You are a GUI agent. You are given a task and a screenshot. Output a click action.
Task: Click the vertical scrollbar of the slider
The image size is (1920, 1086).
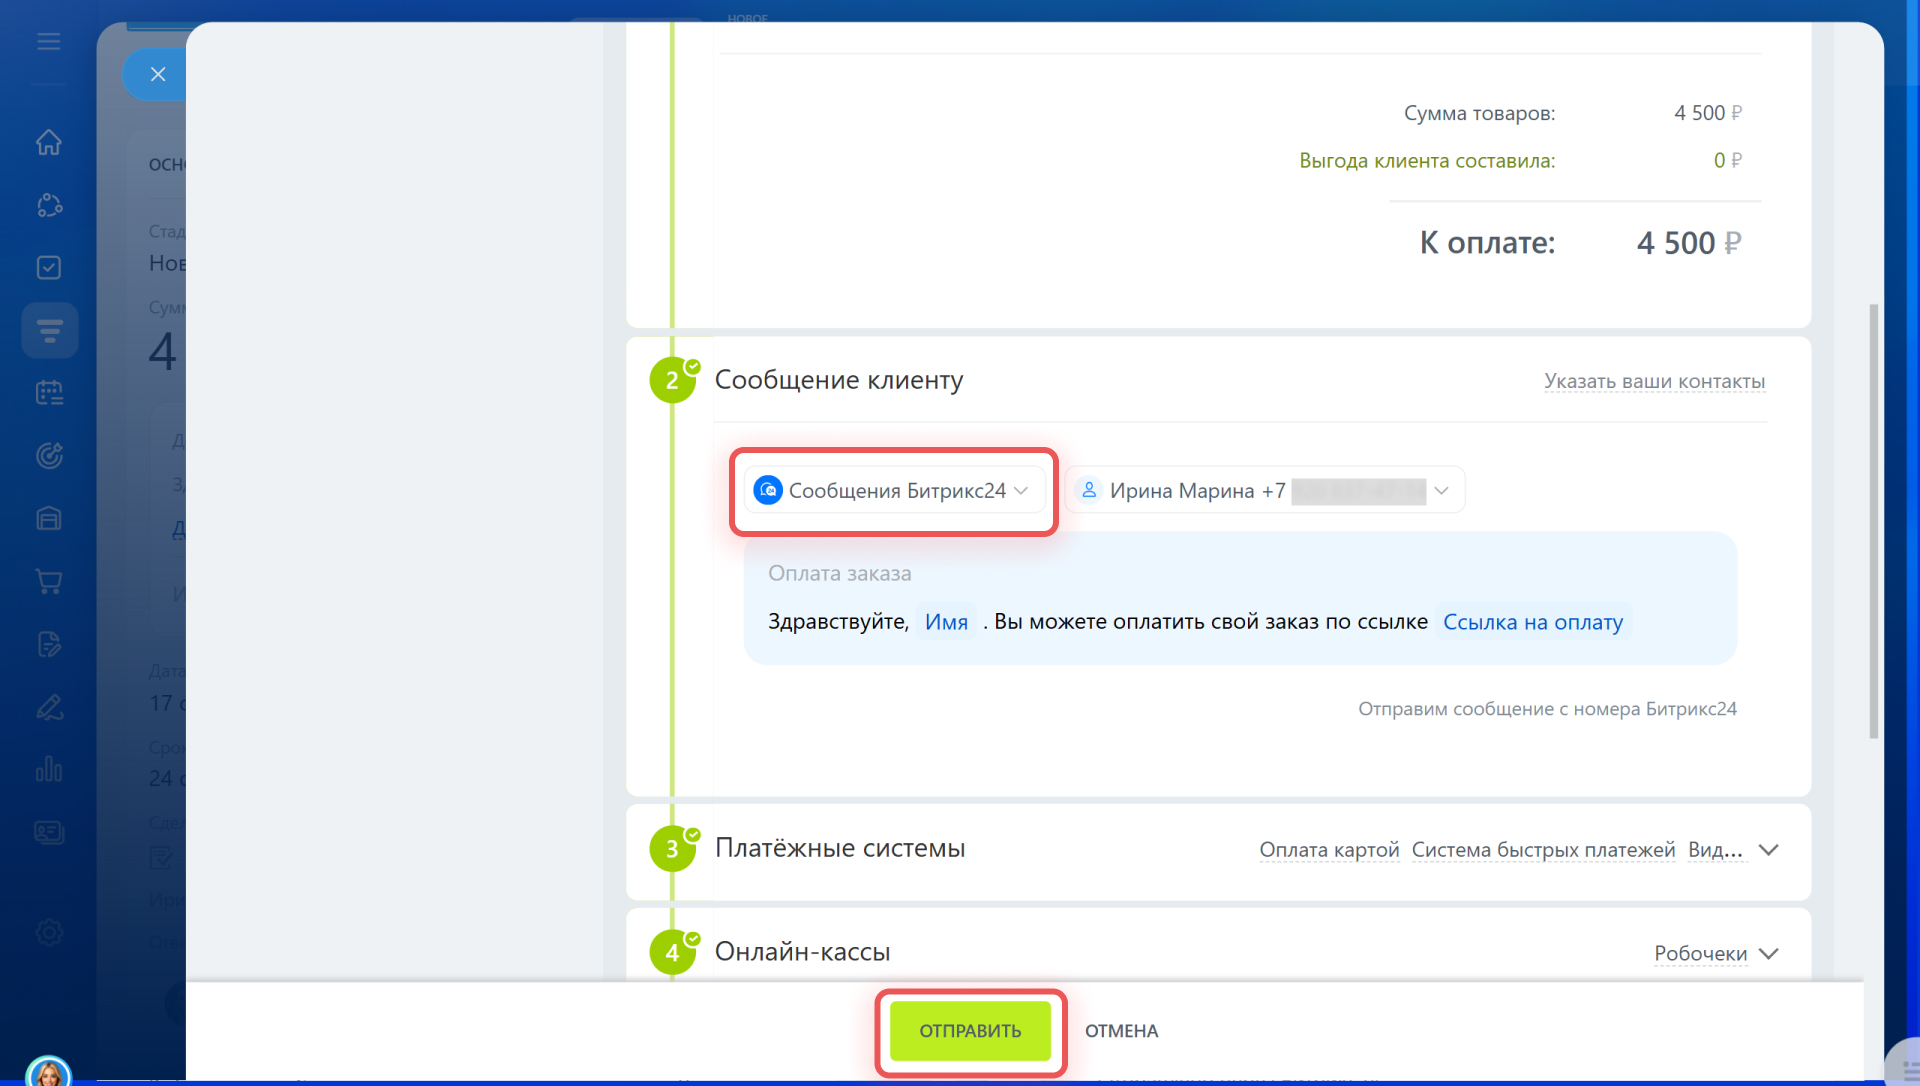pos(1873,520)
